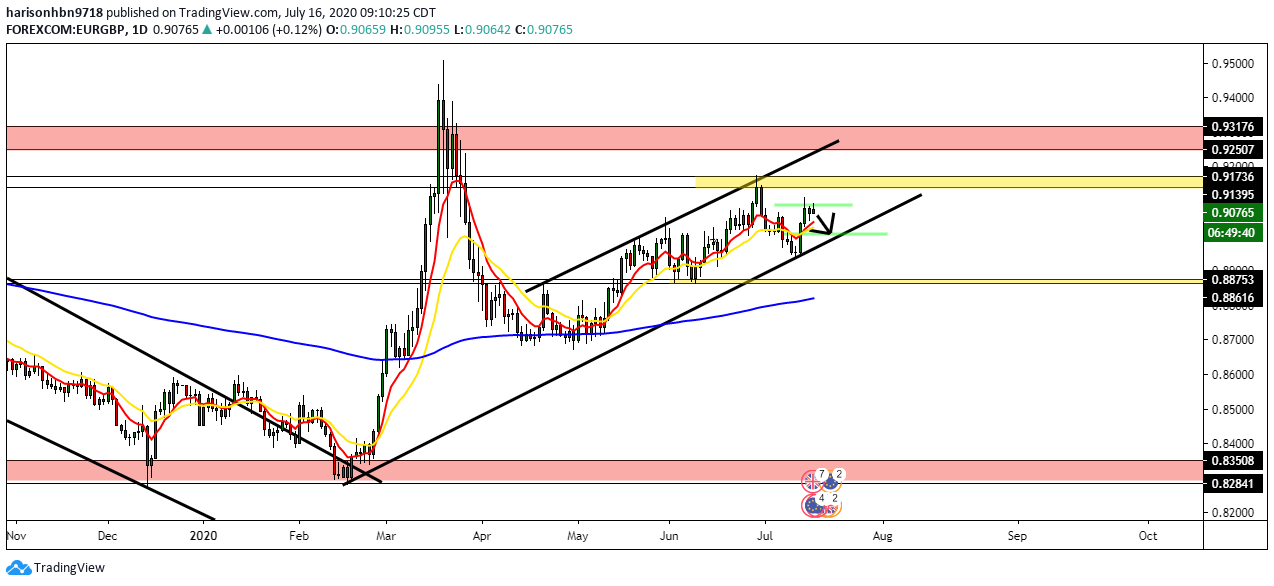Viewport: 1274px width, 586px height.
Task: Click the +0.00106 (+0.12%) change value
Action: tap(268, 30)
